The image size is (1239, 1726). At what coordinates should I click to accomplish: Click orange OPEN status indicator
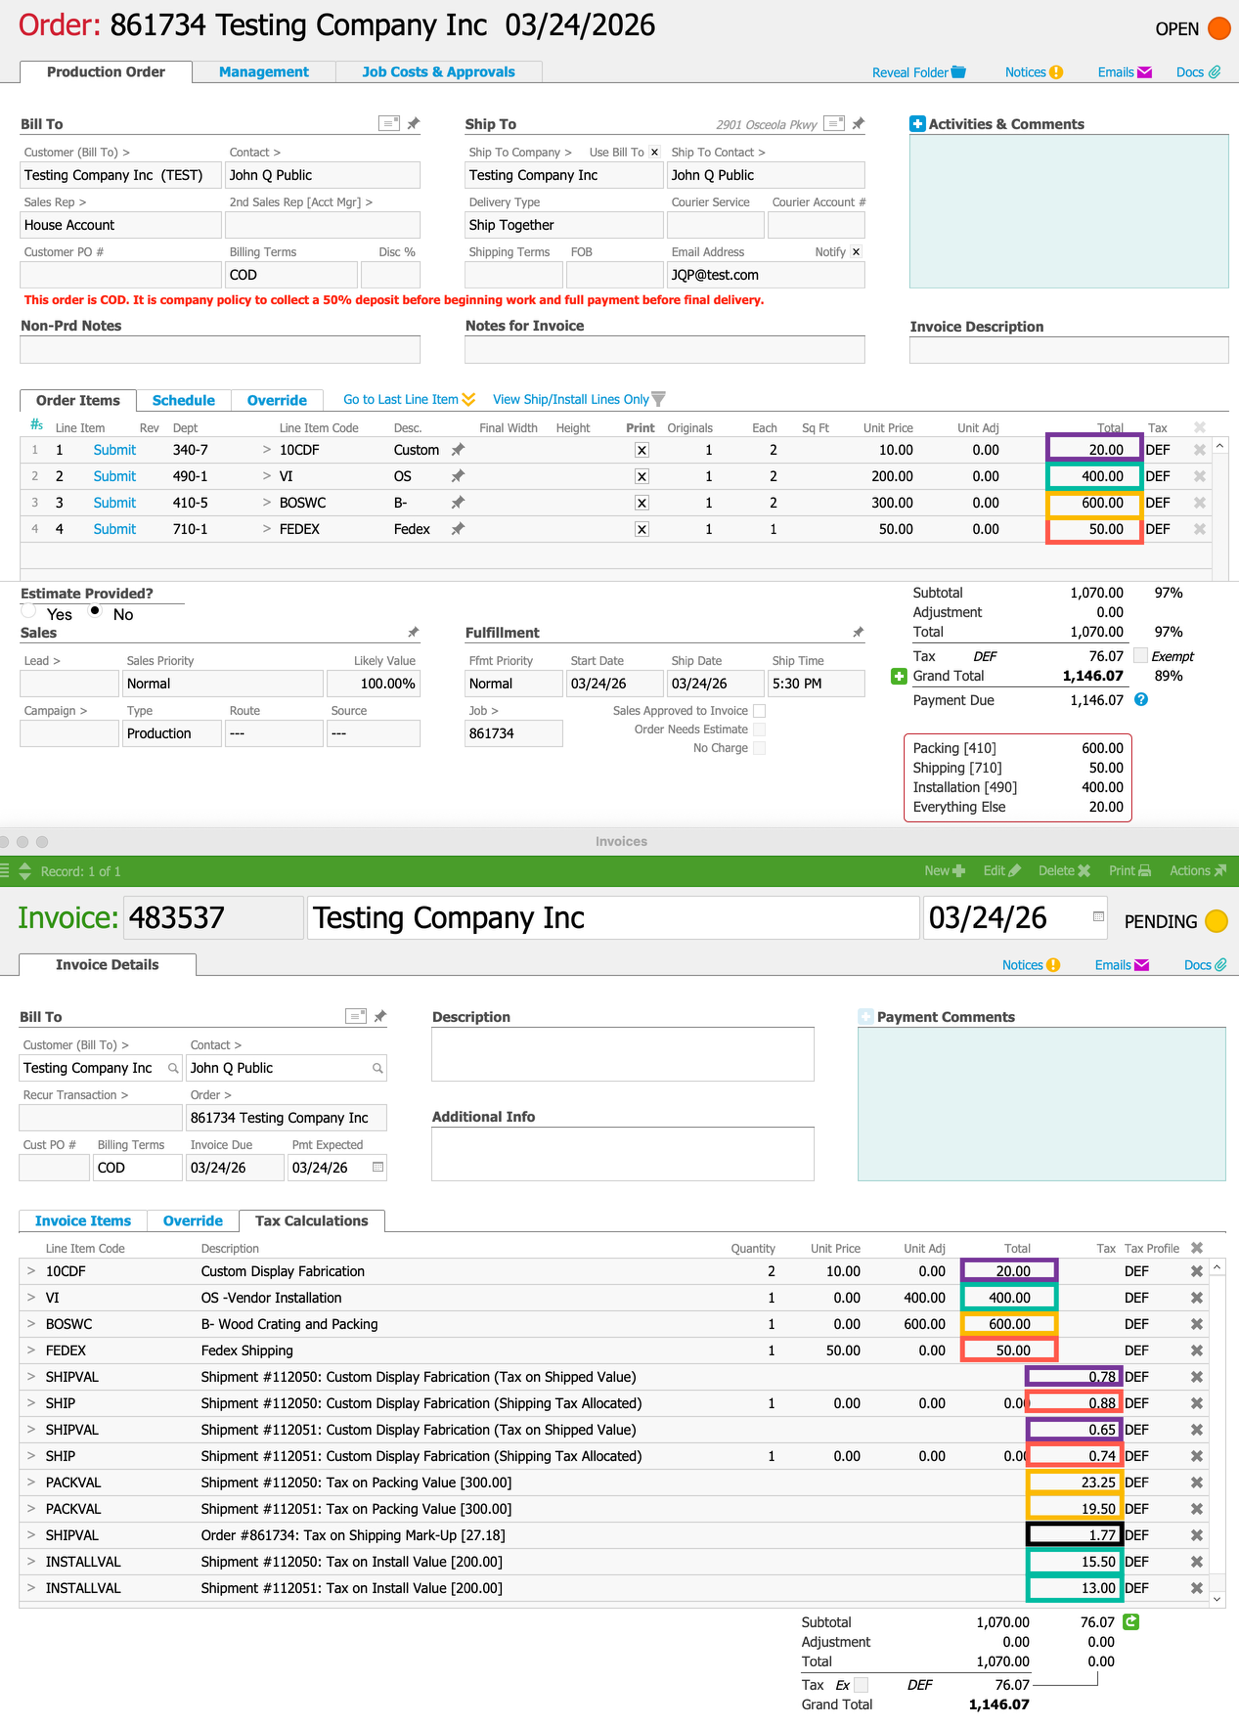click(1219, 28)
